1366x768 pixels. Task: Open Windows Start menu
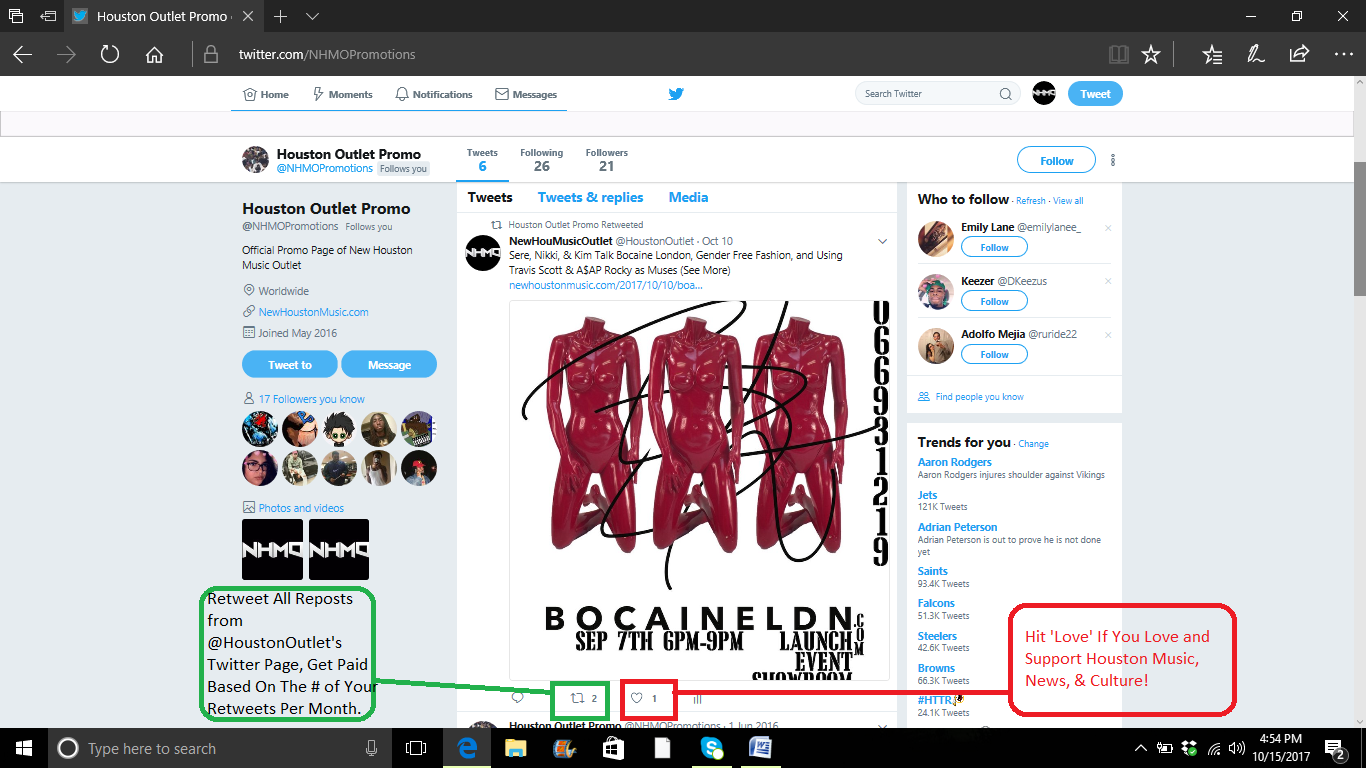[x=23, y=748]
